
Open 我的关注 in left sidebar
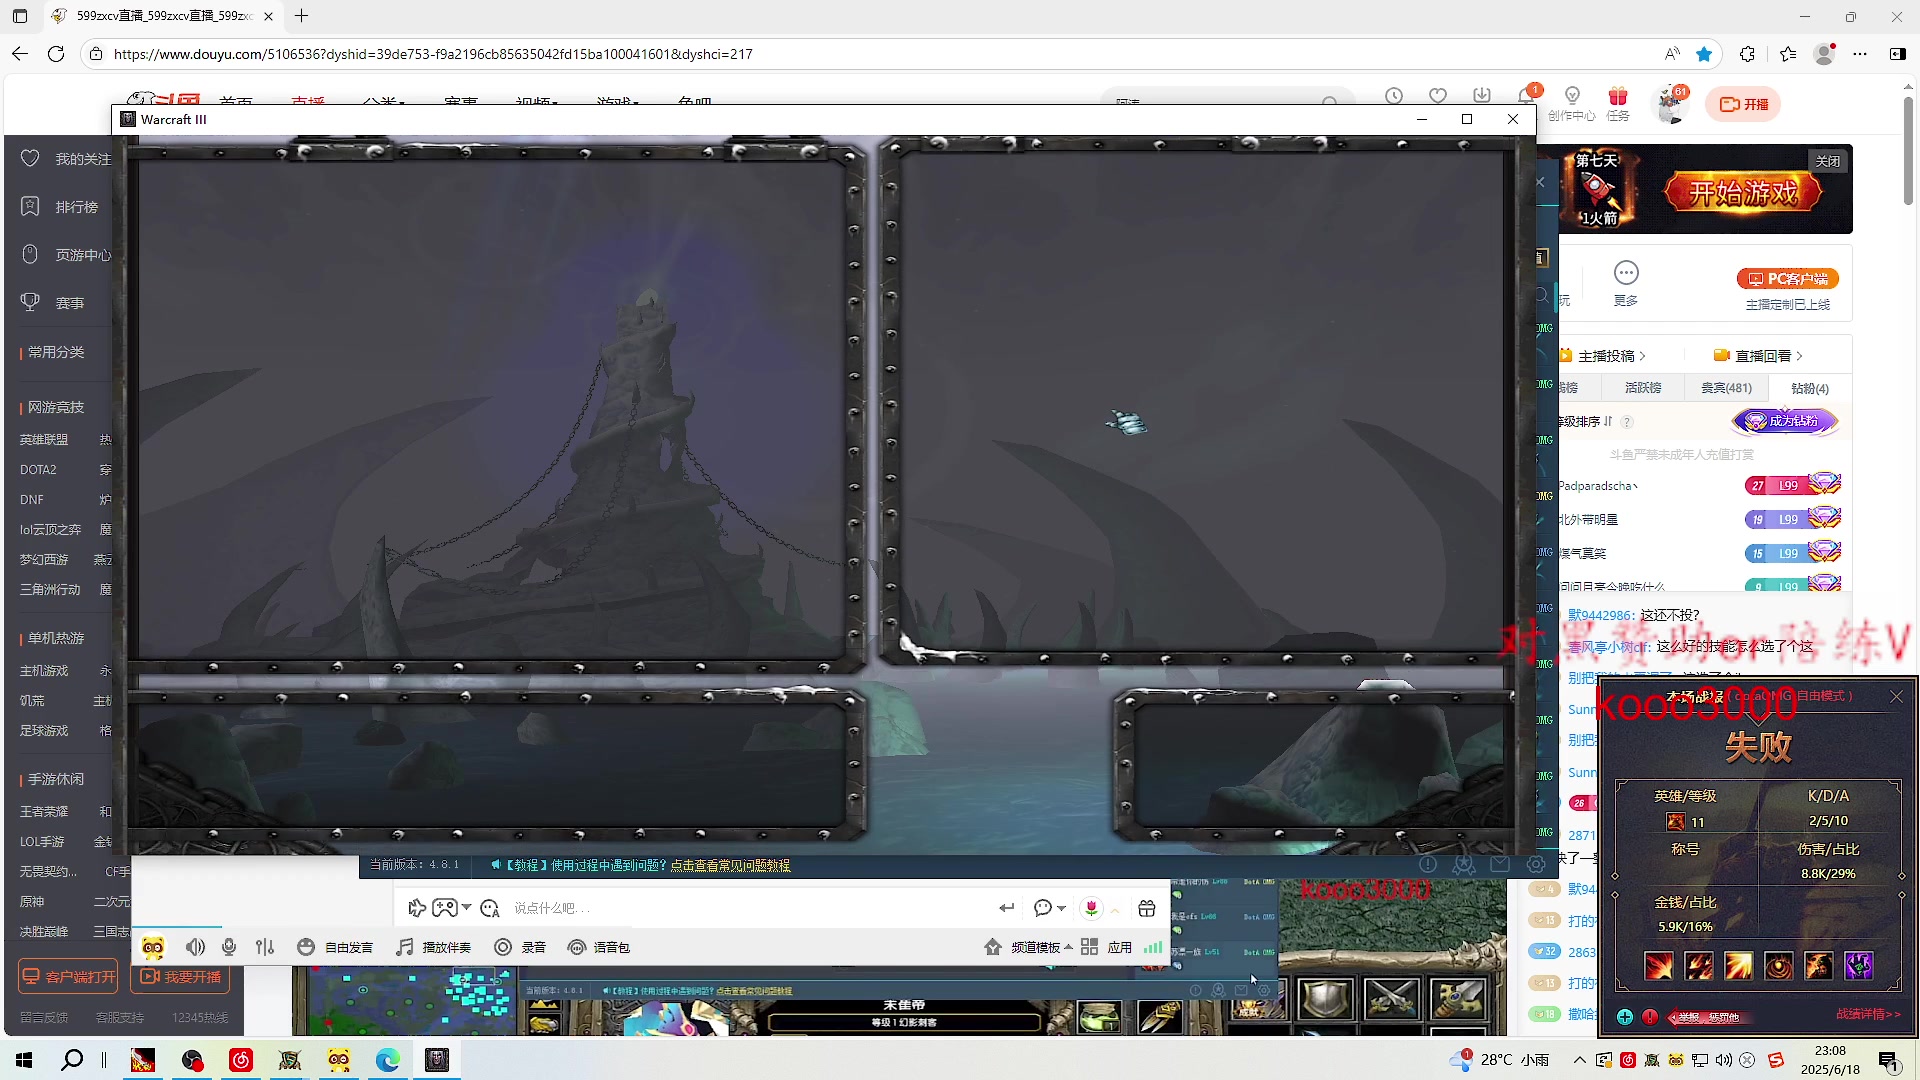point(66,159)
